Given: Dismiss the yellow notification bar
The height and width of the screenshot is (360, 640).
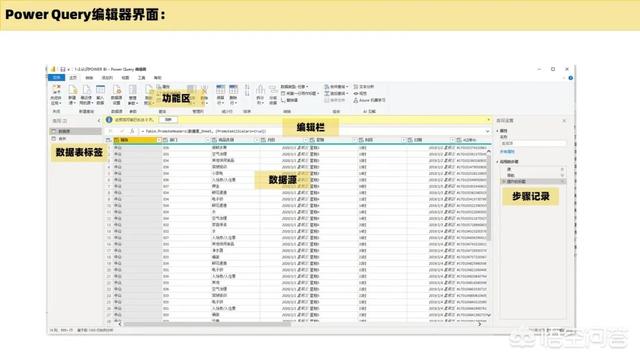Looking at the screenshot, I should tap(488, 120).
